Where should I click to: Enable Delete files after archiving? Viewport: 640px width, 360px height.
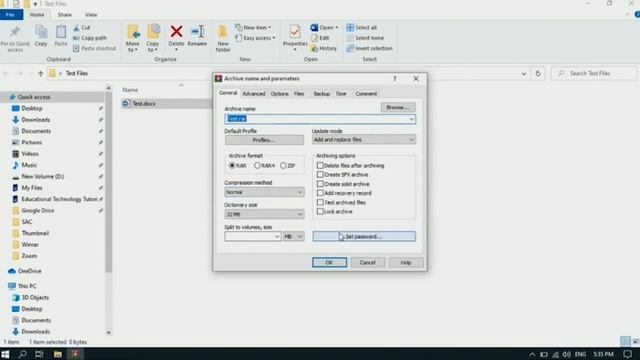click(x=320, y=166)
